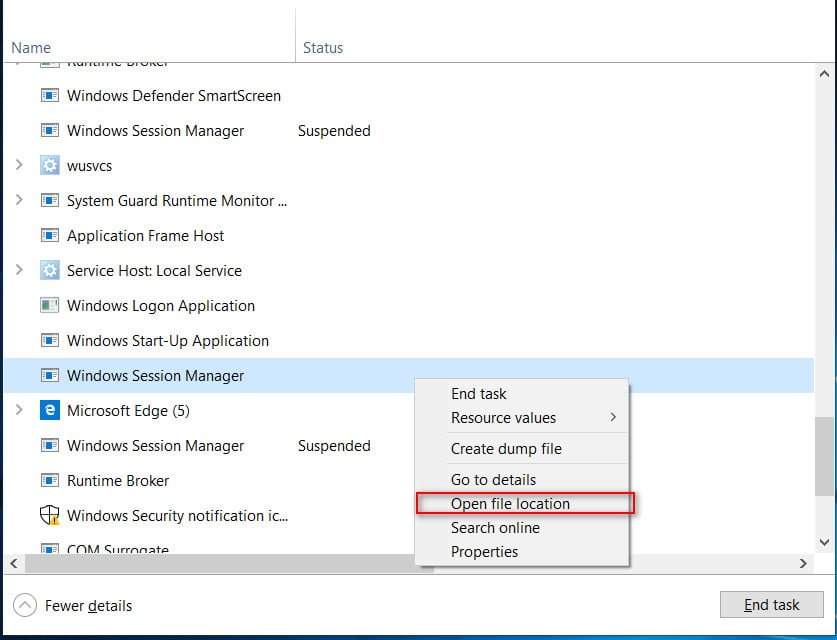Image resolution: width=837 pixels, height=640 pixels.
Task: Click the Windows Security notification shield icon
Action: coord(49,516)
